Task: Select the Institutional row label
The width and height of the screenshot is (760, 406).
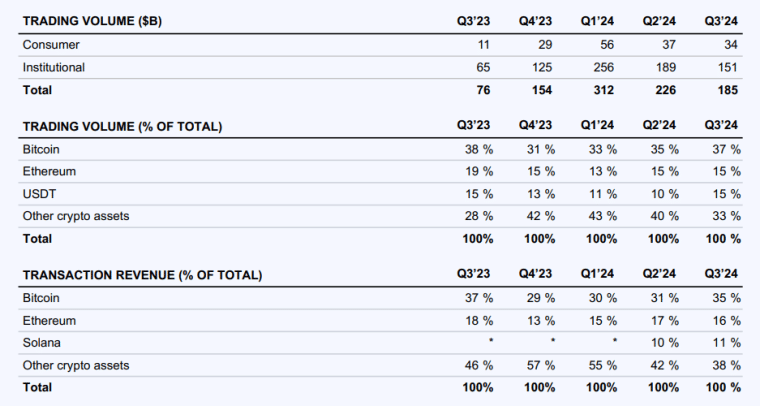Action: point(56,68)
